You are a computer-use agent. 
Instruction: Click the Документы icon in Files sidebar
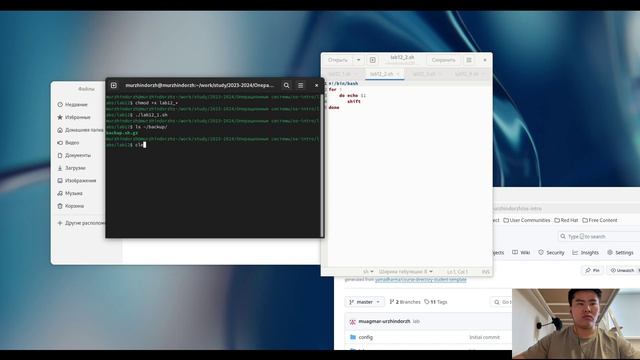tap(60, 155)
